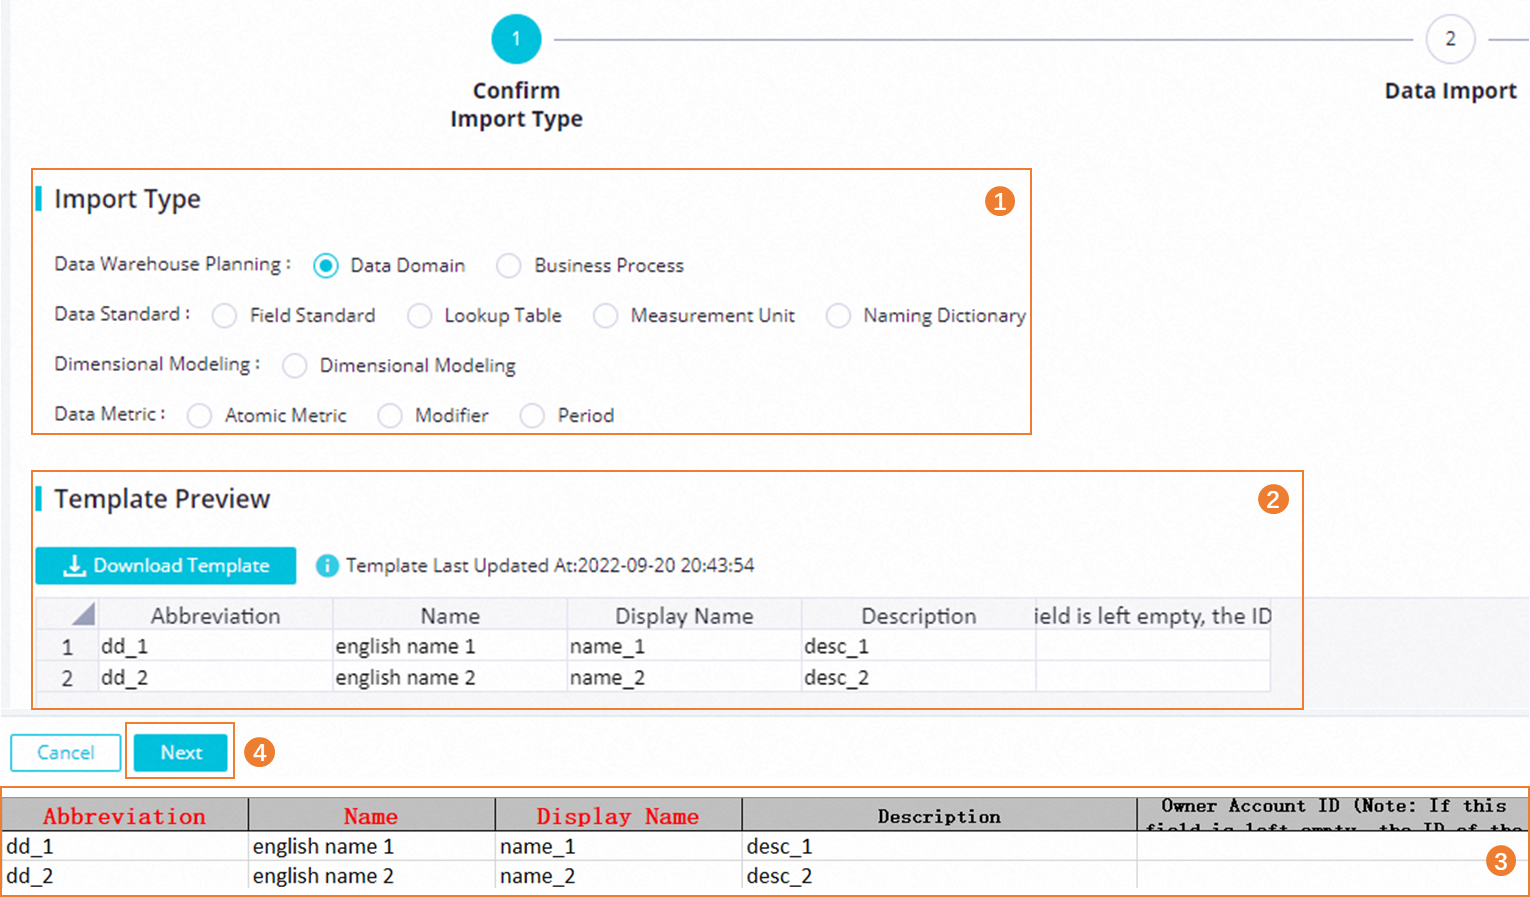This screenshot has width=1530, height=897.
Task: Select the Naming Dictionary radio button
Action: click(838, 315)
